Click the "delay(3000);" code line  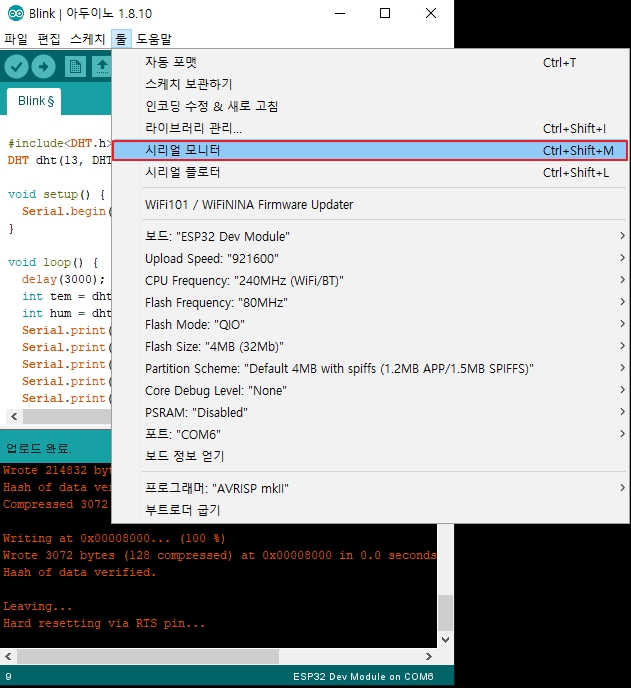click(64, 280)
